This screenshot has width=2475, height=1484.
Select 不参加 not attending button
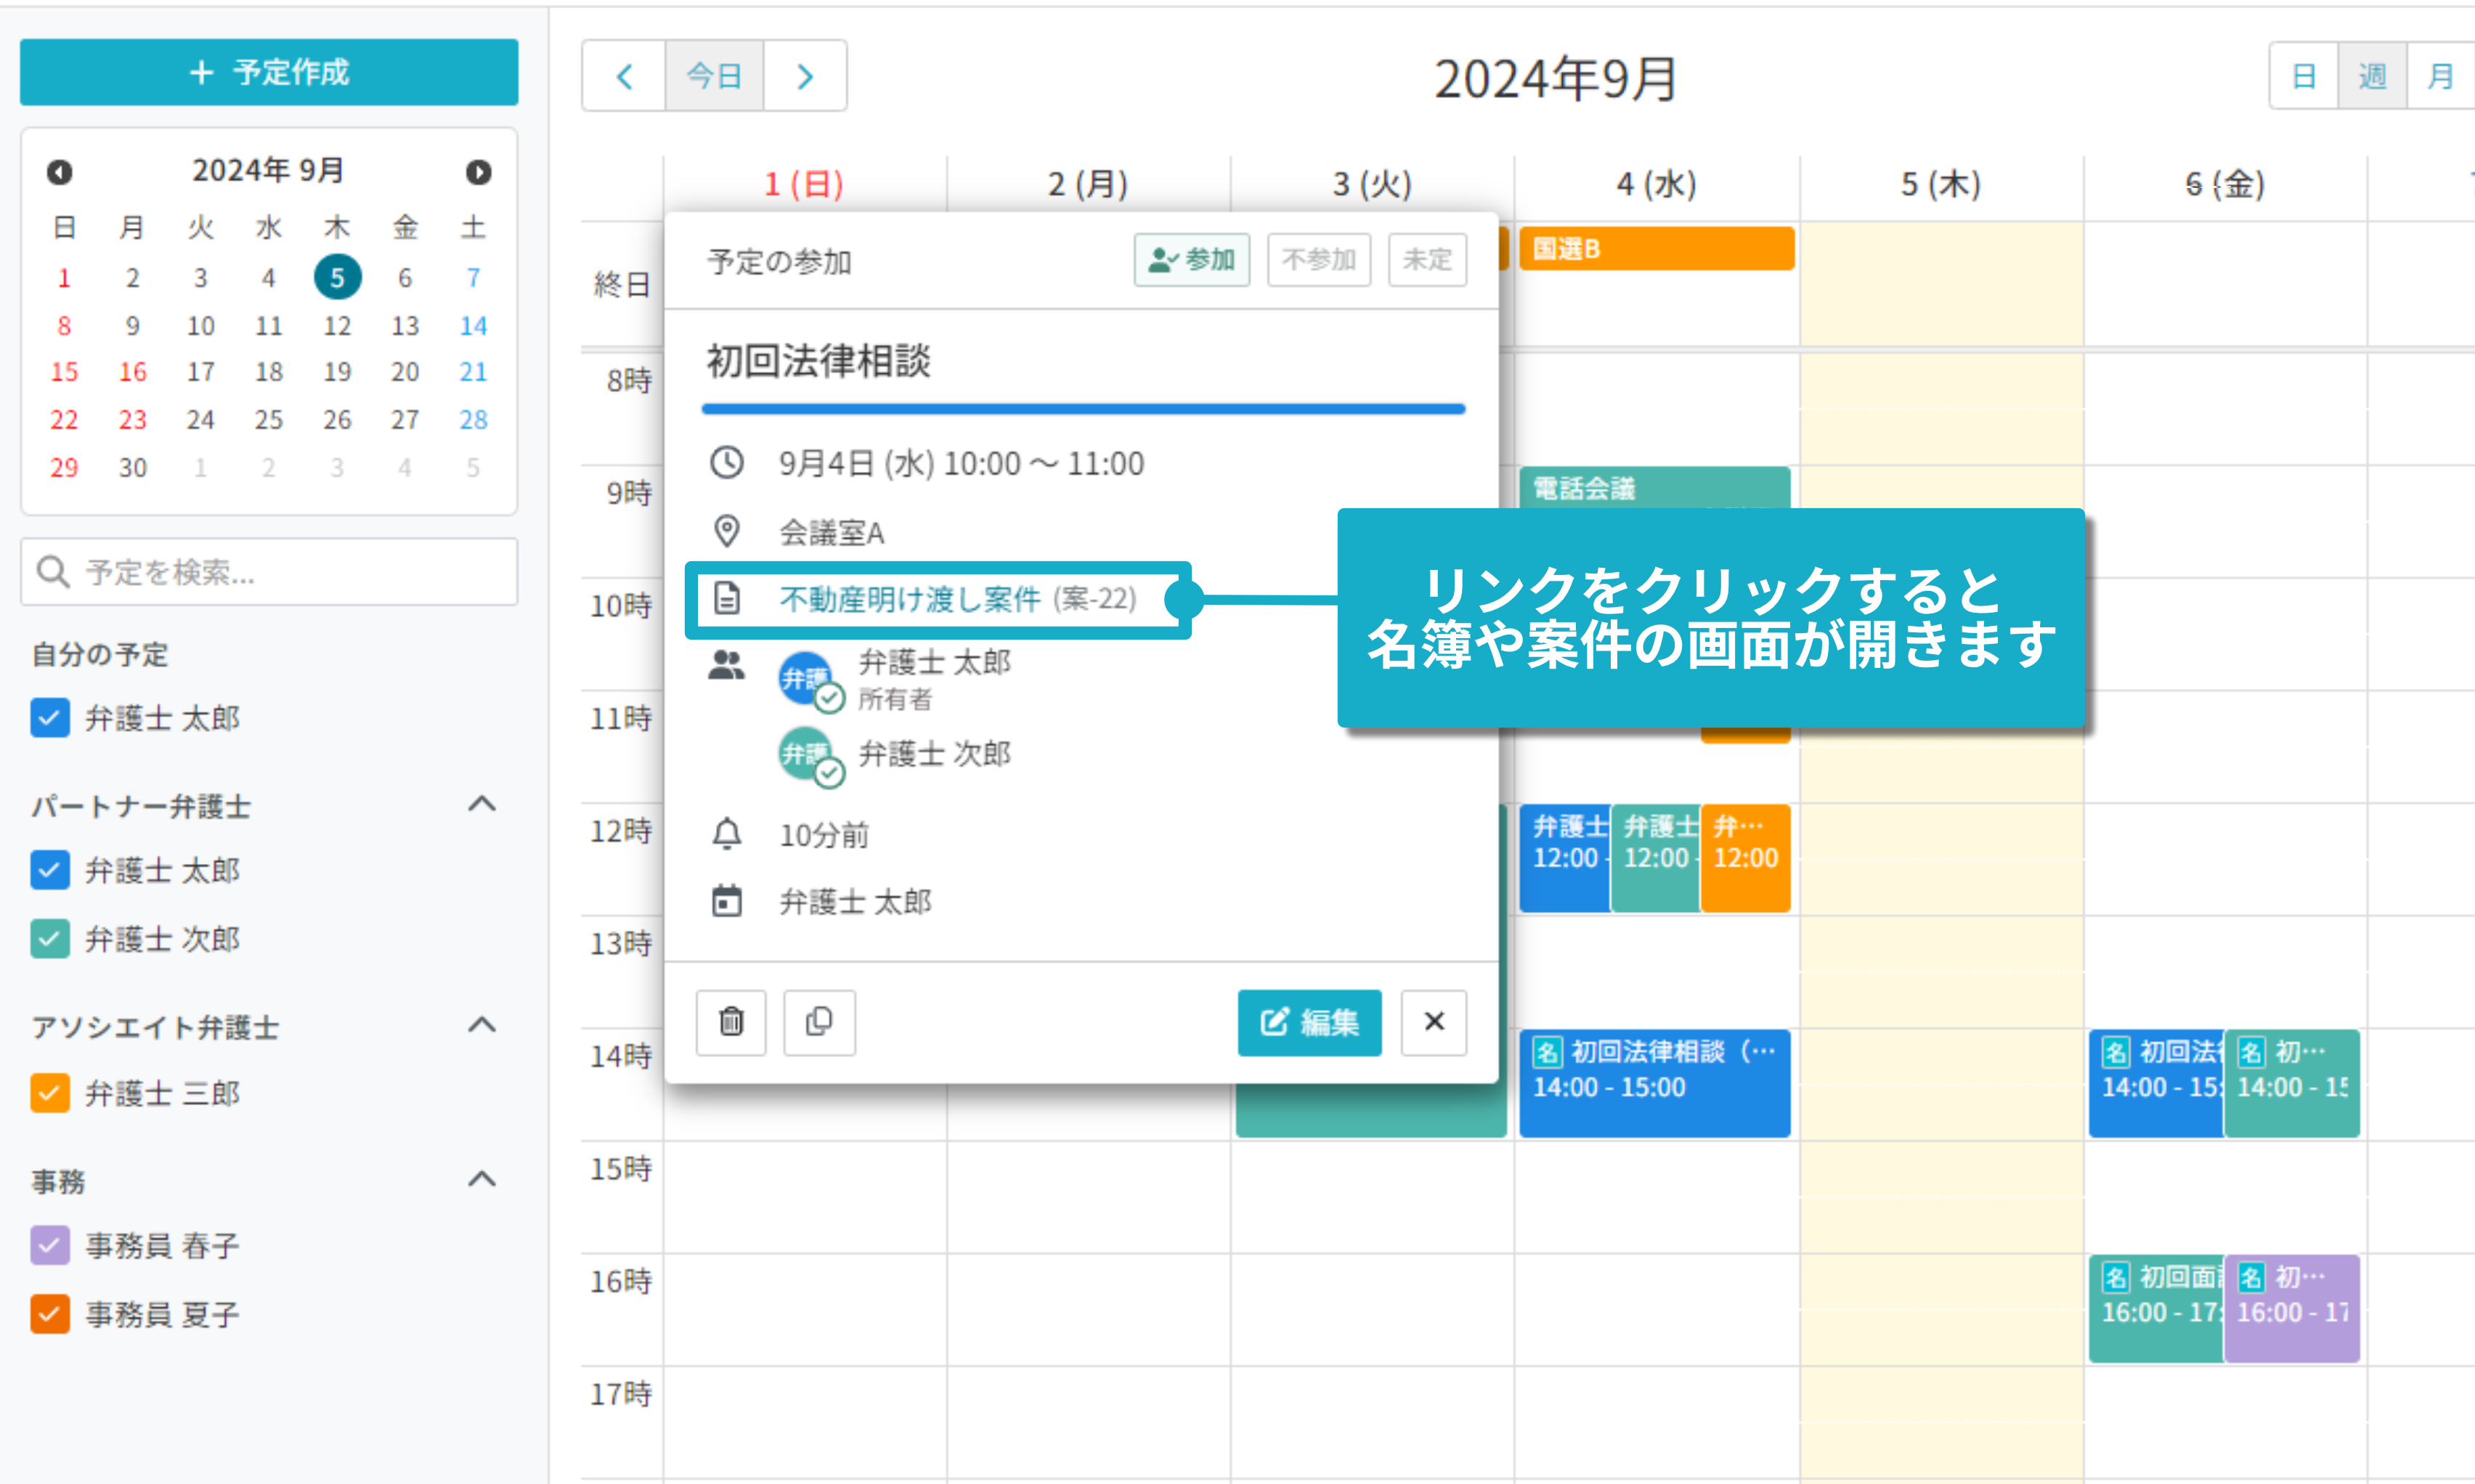click(x=1318, y=260)
